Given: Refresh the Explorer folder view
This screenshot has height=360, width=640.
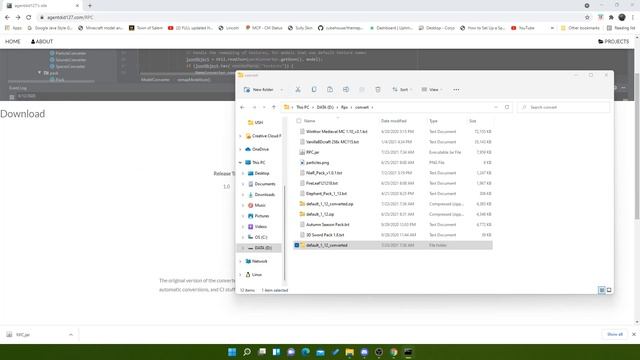Looking at the screenshot, I should pos(507,107).
